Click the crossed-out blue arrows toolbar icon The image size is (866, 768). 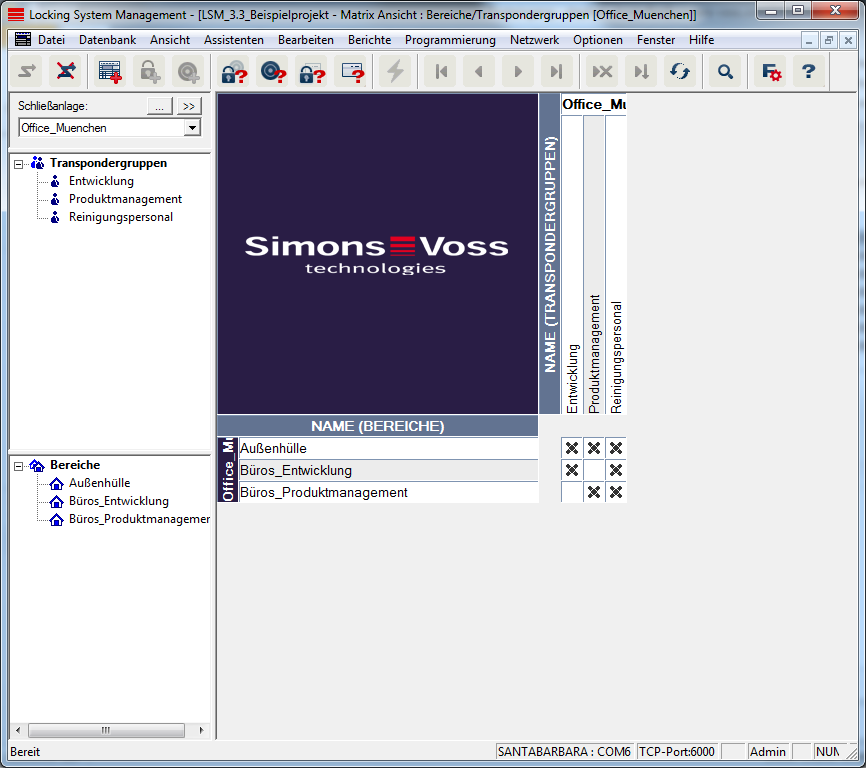click(x=66, y=72)
